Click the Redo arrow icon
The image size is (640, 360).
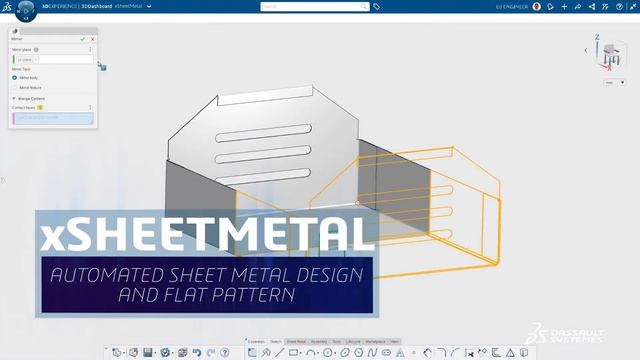coord(211,352)
